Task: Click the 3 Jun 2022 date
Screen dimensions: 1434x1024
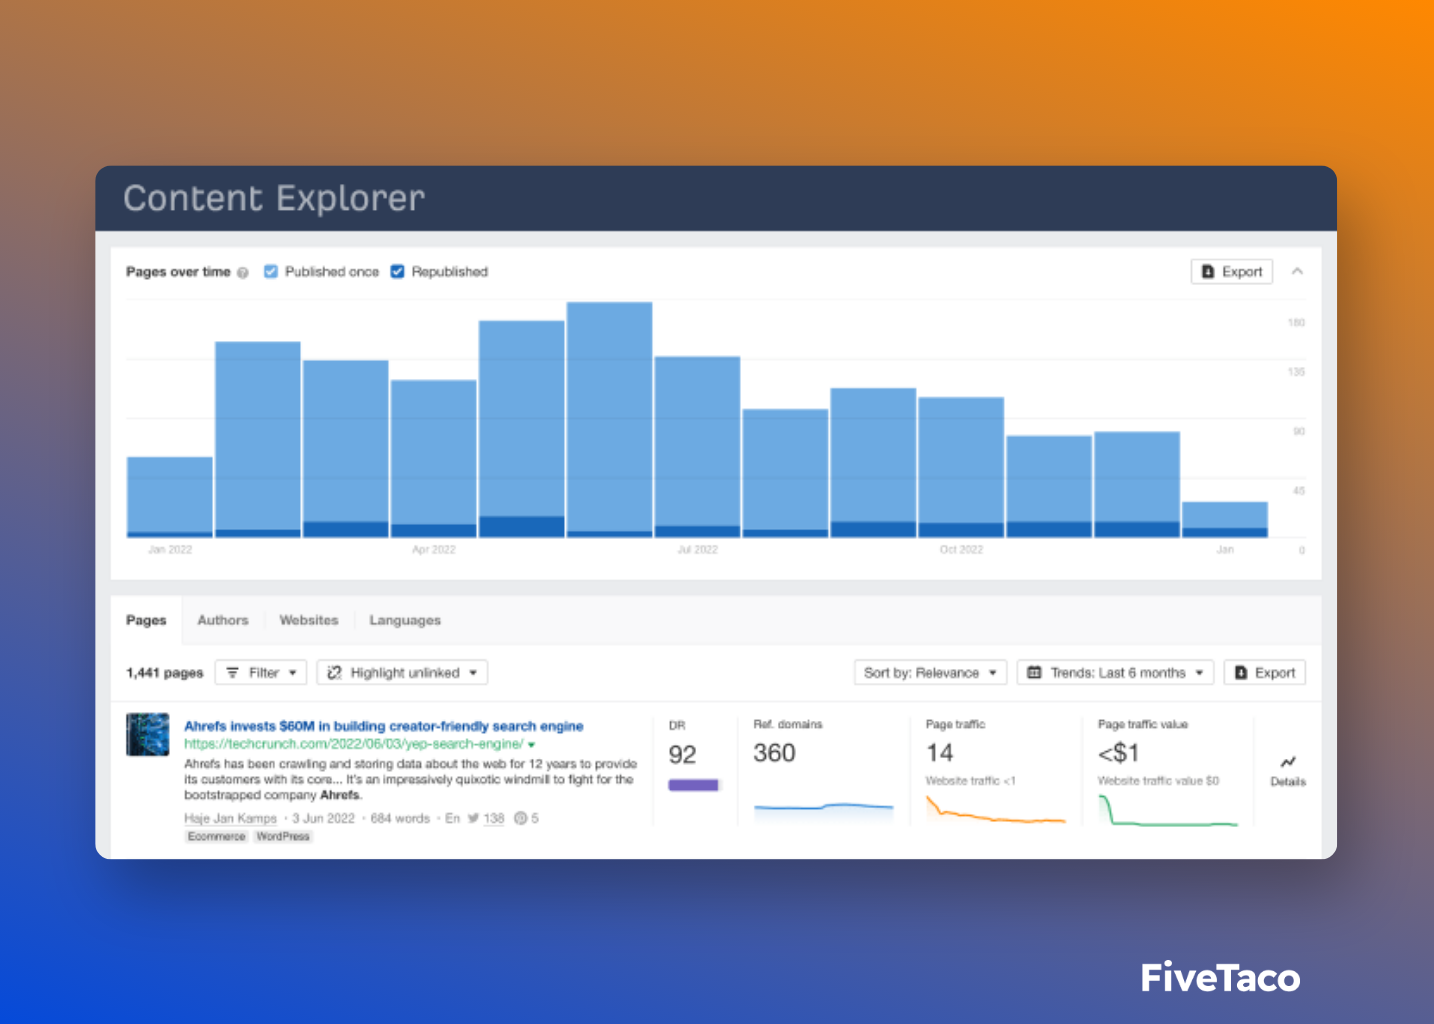Action: [323, 818]
